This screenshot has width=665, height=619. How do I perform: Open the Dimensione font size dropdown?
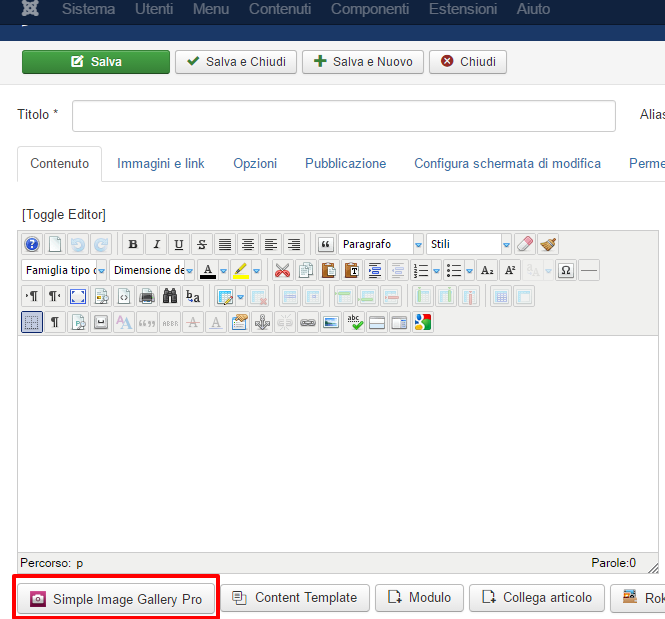coord(152,270)
